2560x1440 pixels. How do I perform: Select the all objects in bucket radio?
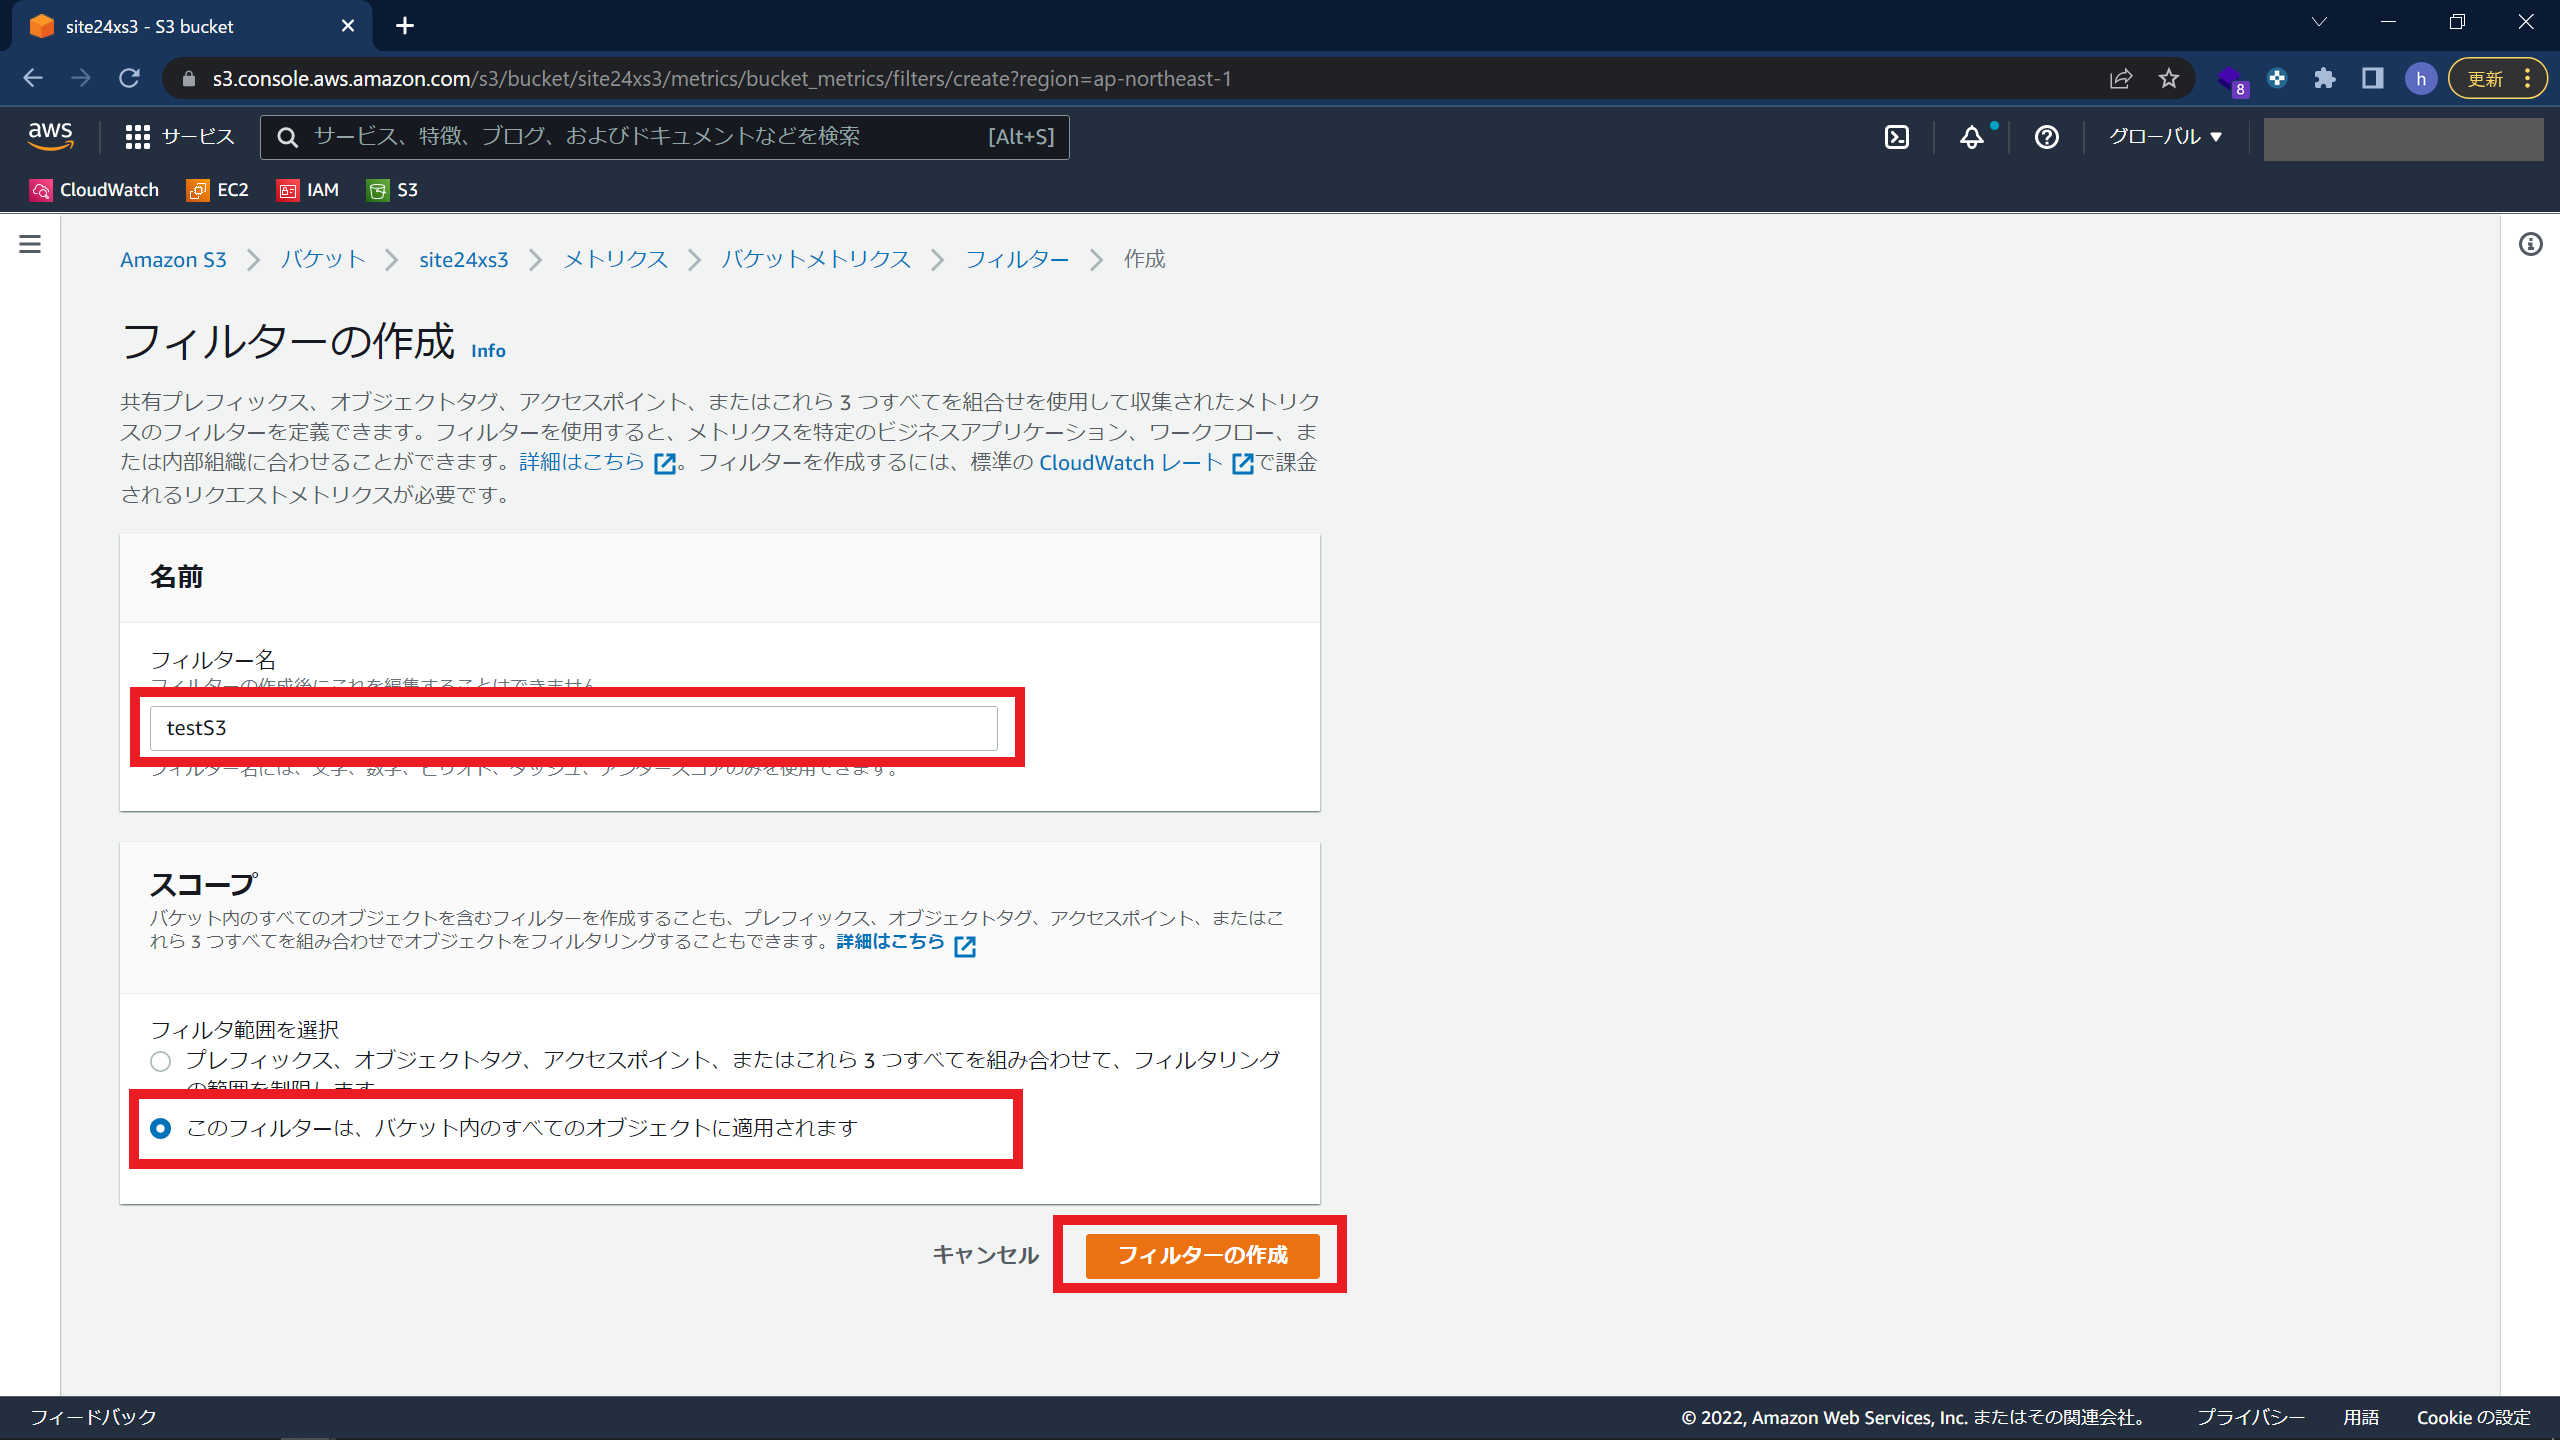[x=160, y=1128]
